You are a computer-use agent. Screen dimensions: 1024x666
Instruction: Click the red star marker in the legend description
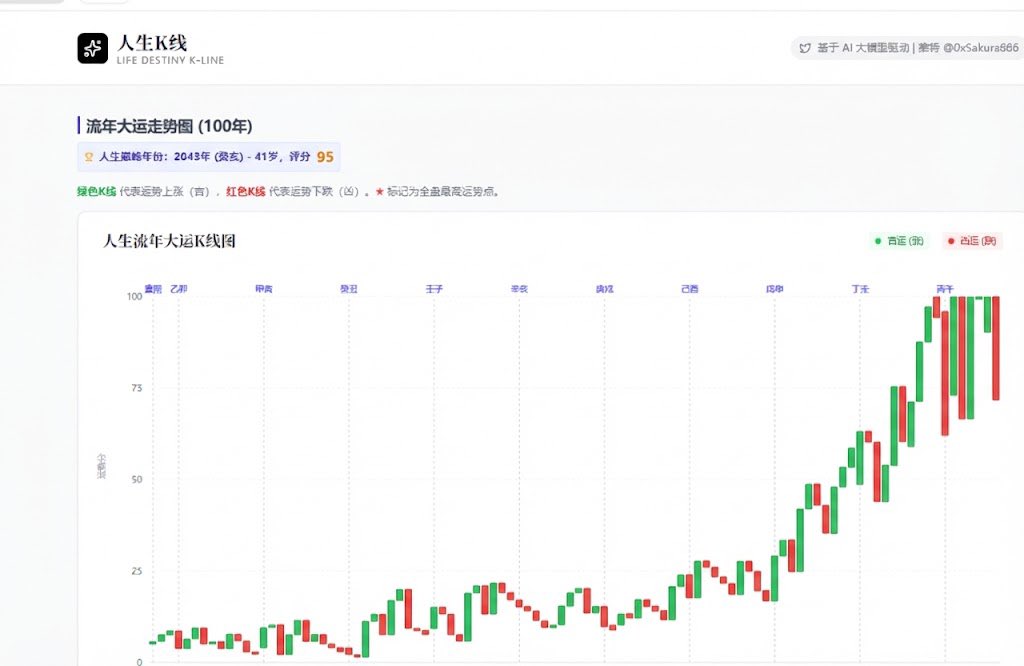[379, 191]
